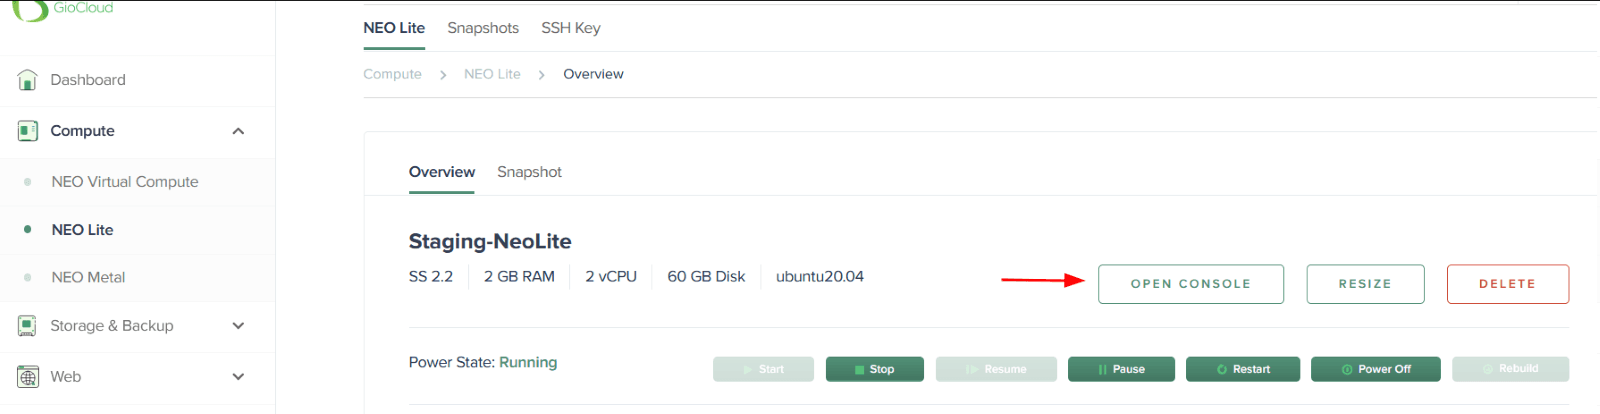The image size is (1600, 414).
Task: Stop the Staging-NeoLite instance
Action: click(874, 369)
